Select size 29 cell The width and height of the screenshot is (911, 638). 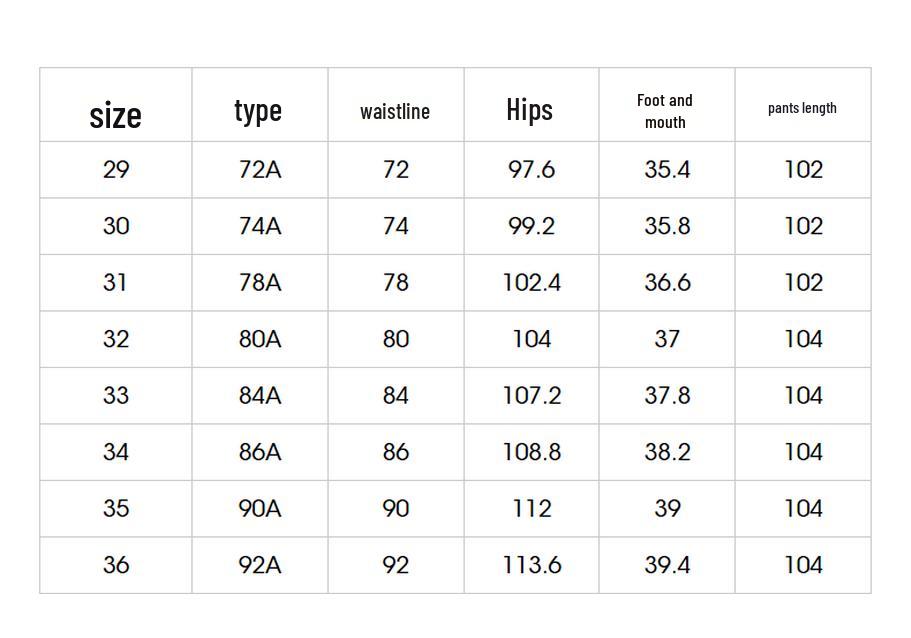(116, 170)
